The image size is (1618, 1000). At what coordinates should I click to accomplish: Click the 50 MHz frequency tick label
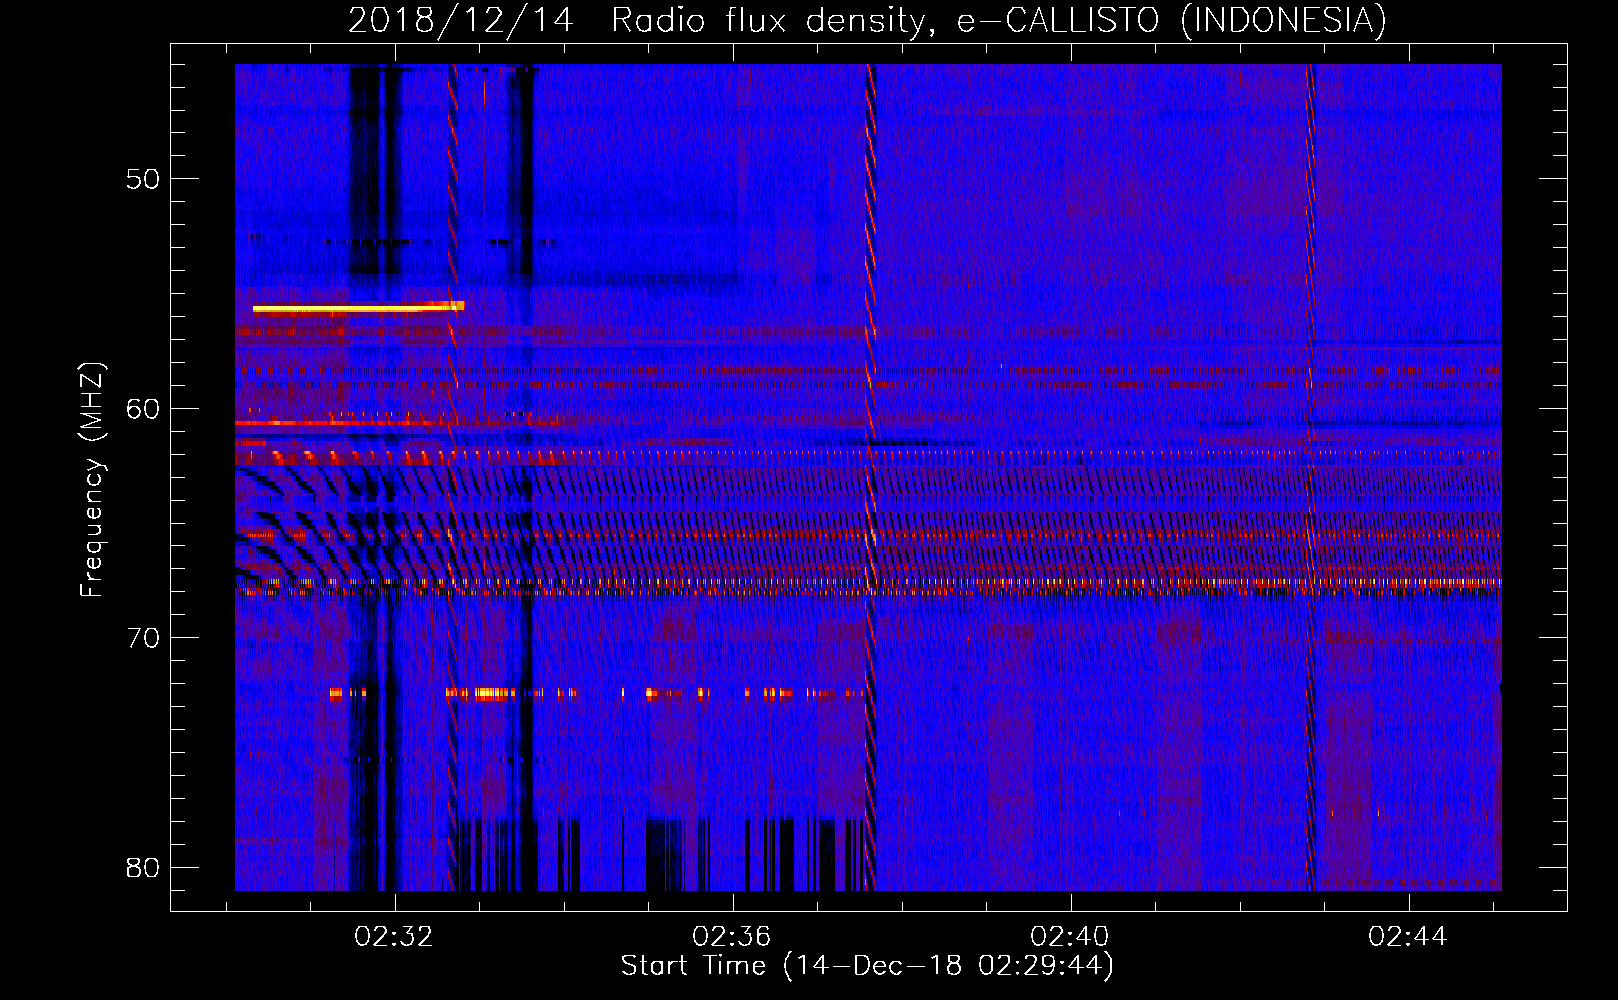[143, 179]
